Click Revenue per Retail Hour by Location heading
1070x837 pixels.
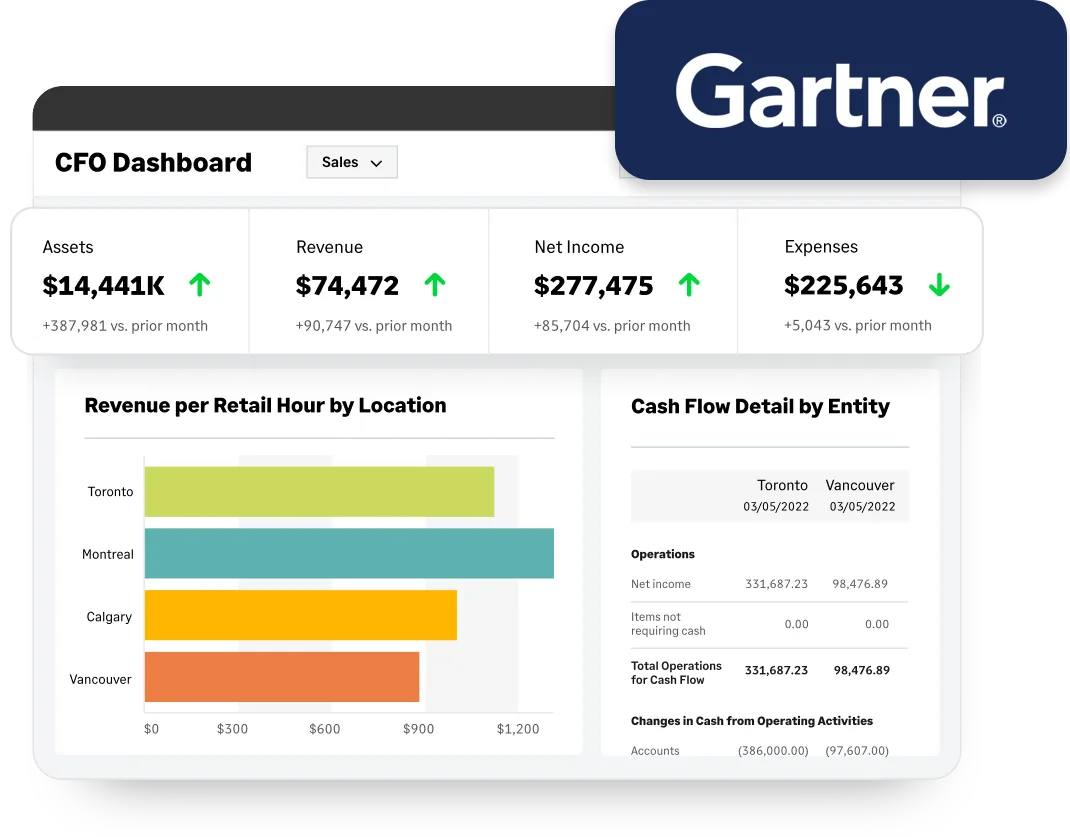click(265, 405)
